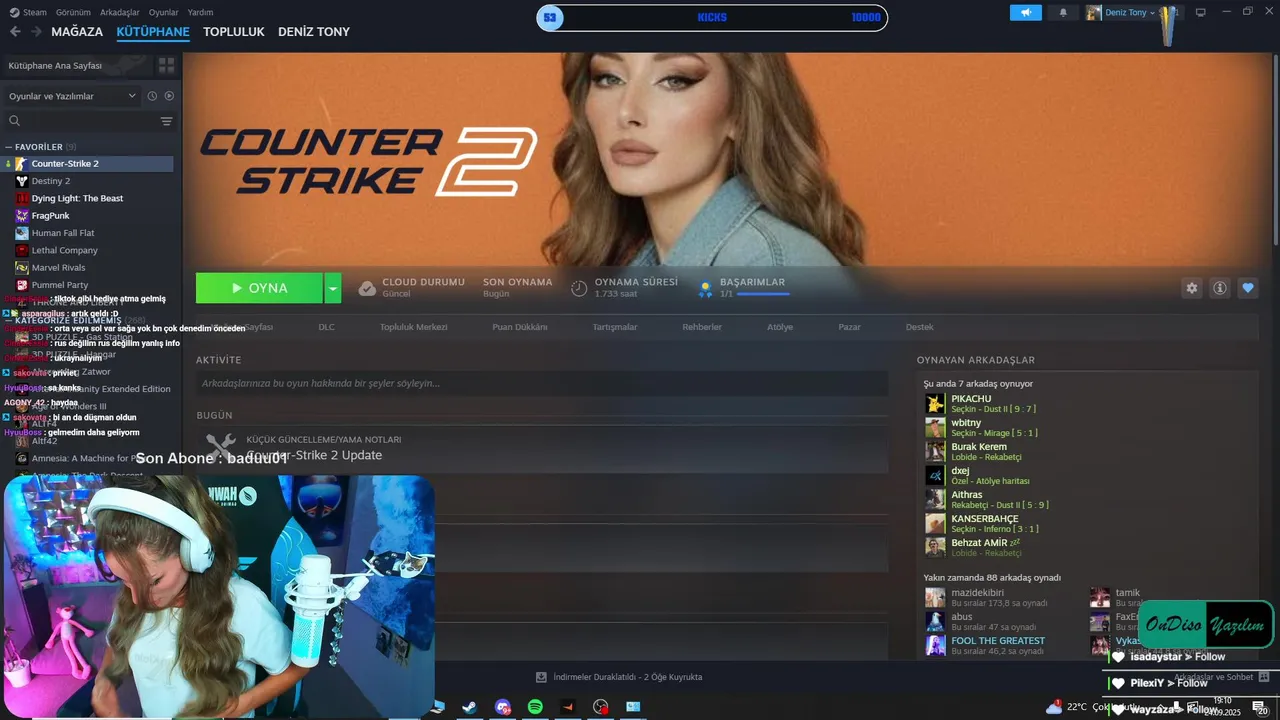Open the notifications bell

(1062, 13)
